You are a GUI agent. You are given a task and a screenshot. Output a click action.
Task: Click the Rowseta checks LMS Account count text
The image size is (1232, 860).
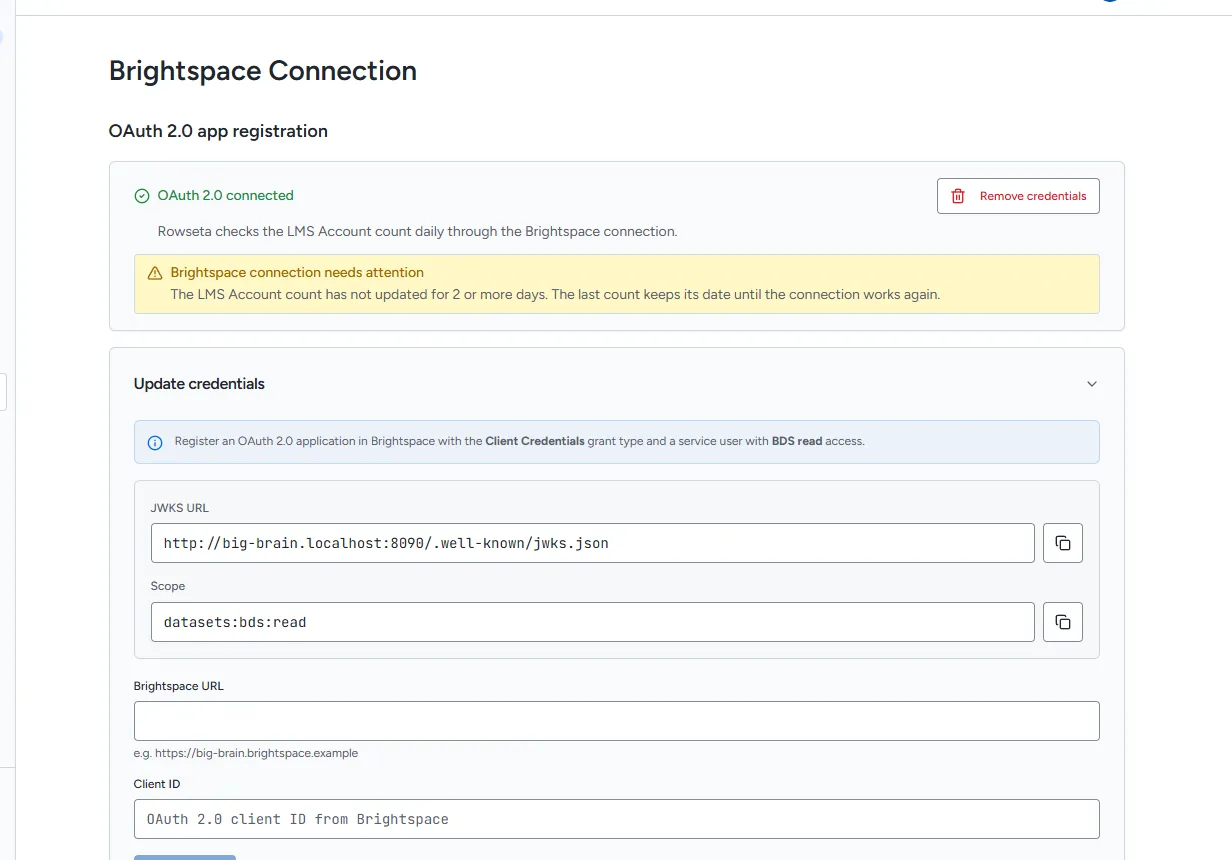pyautogui.click(x=418, y=231)
